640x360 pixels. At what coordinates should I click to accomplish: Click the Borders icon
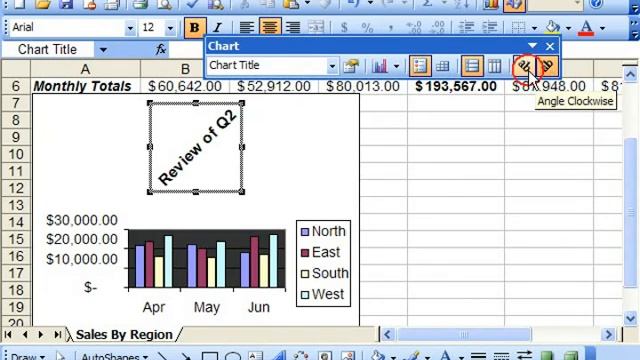click(518, 27)
